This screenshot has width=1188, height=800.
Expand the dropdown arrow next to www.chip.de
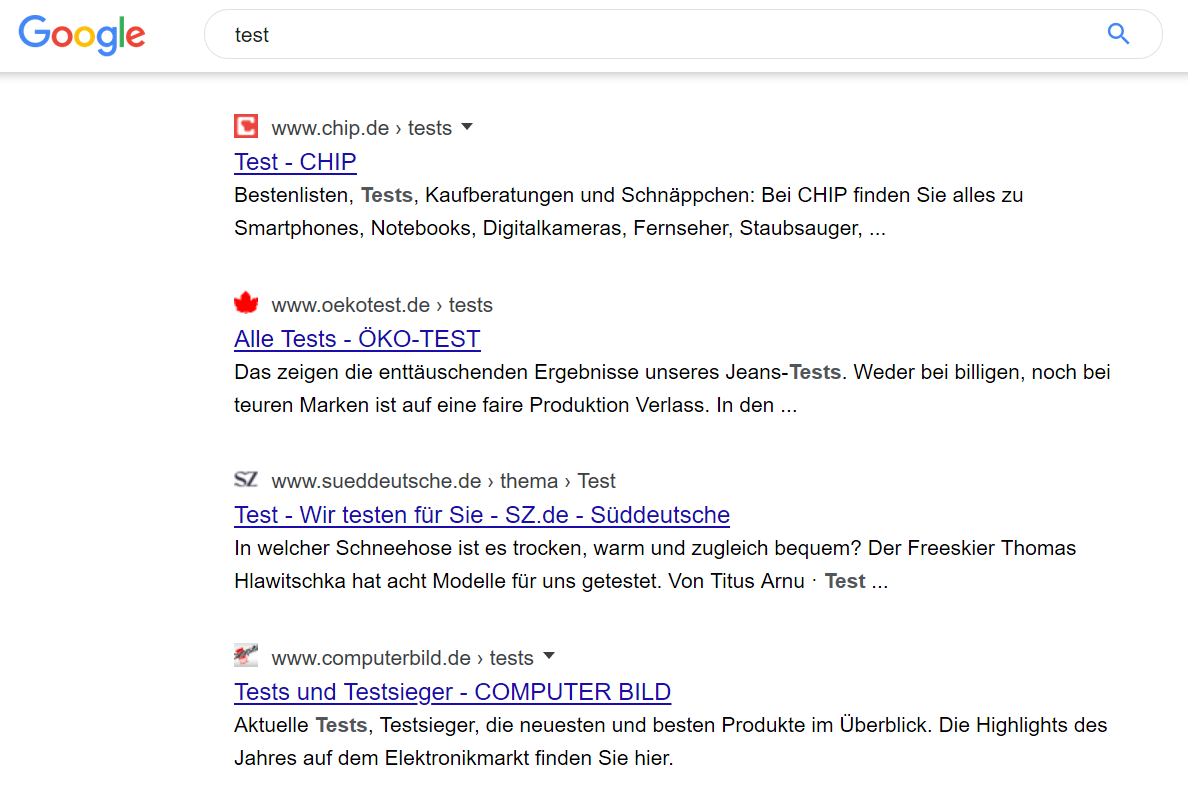467,127
